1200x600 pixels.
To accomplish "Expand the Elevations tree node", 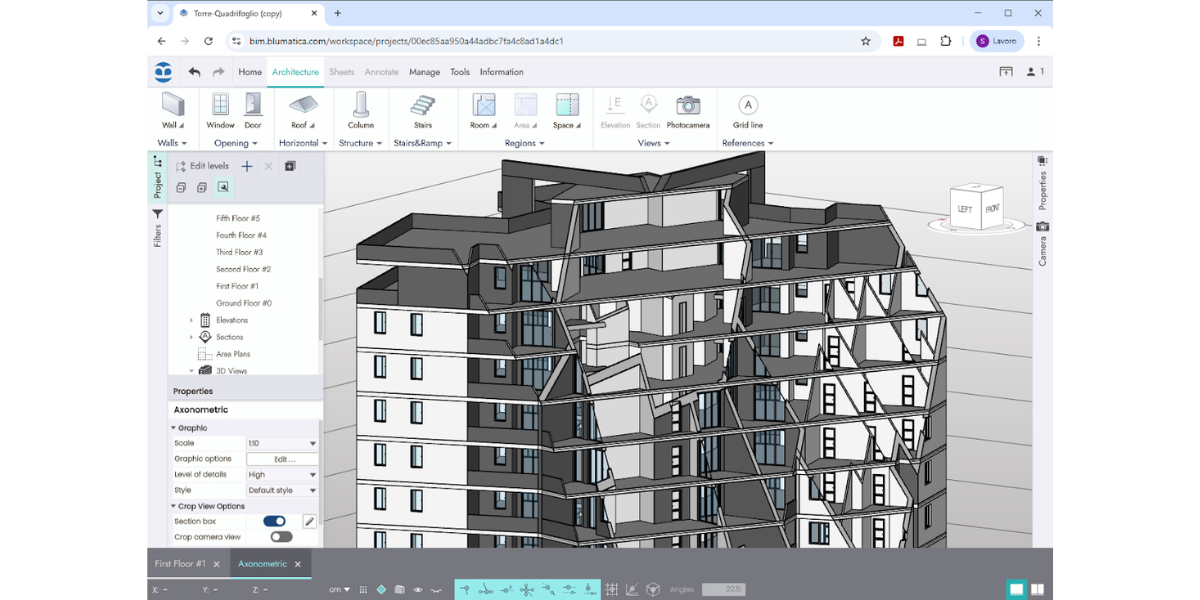I will pyautogui.click(x=191, y=320).
